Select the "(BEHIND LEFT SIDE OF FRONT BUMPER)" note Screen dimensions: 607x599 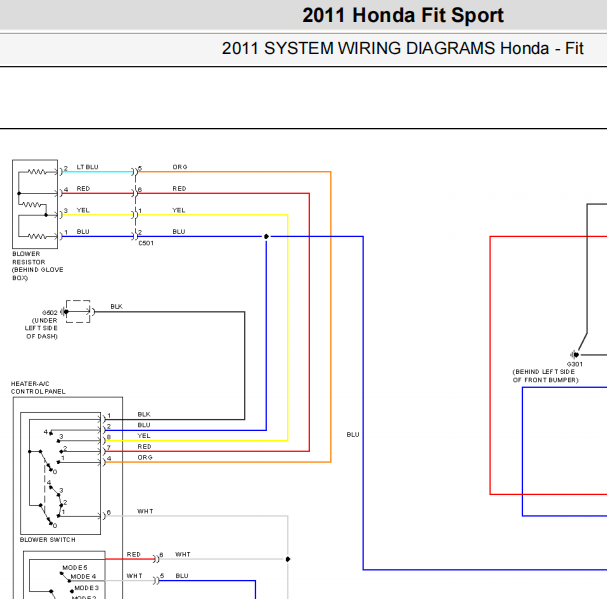tap(545, 376)
